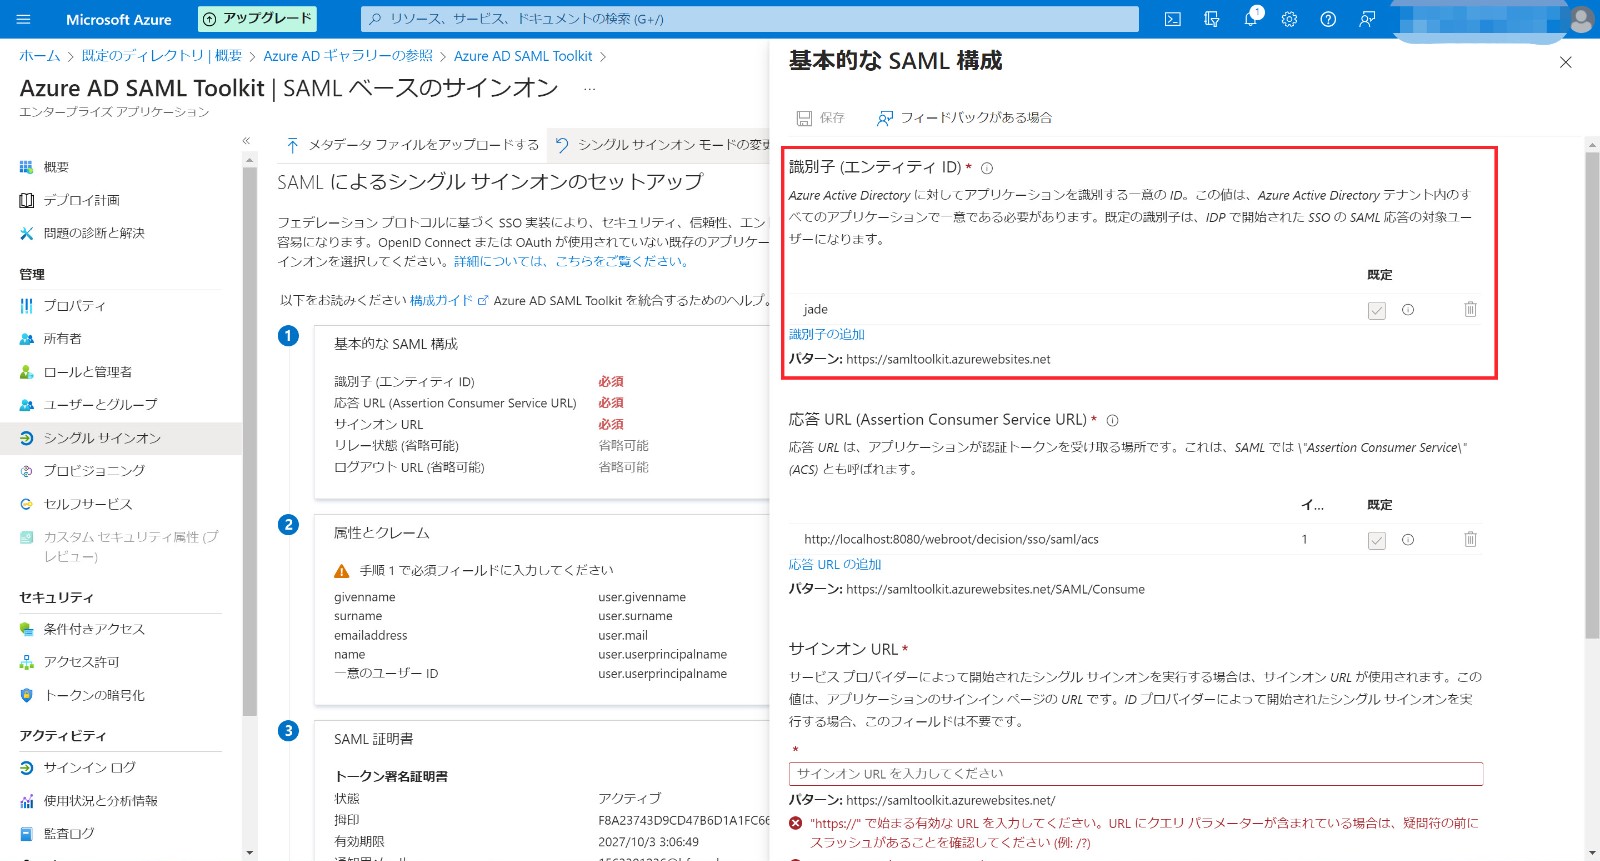Screen dimensions: 1600x861
Task: Open the Azure AD SAML Toolkit breadcrumb
Action: 523,56
